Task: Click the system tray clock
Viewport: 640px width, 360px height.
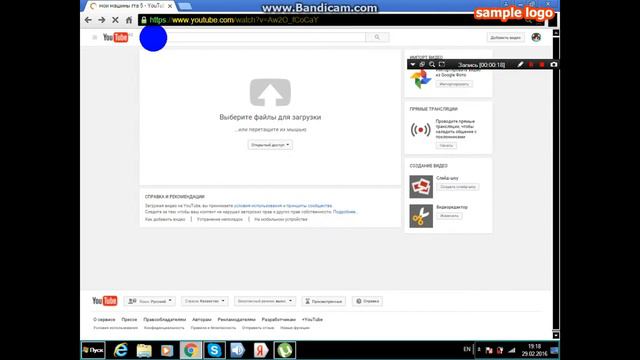Action: (534, 350)
